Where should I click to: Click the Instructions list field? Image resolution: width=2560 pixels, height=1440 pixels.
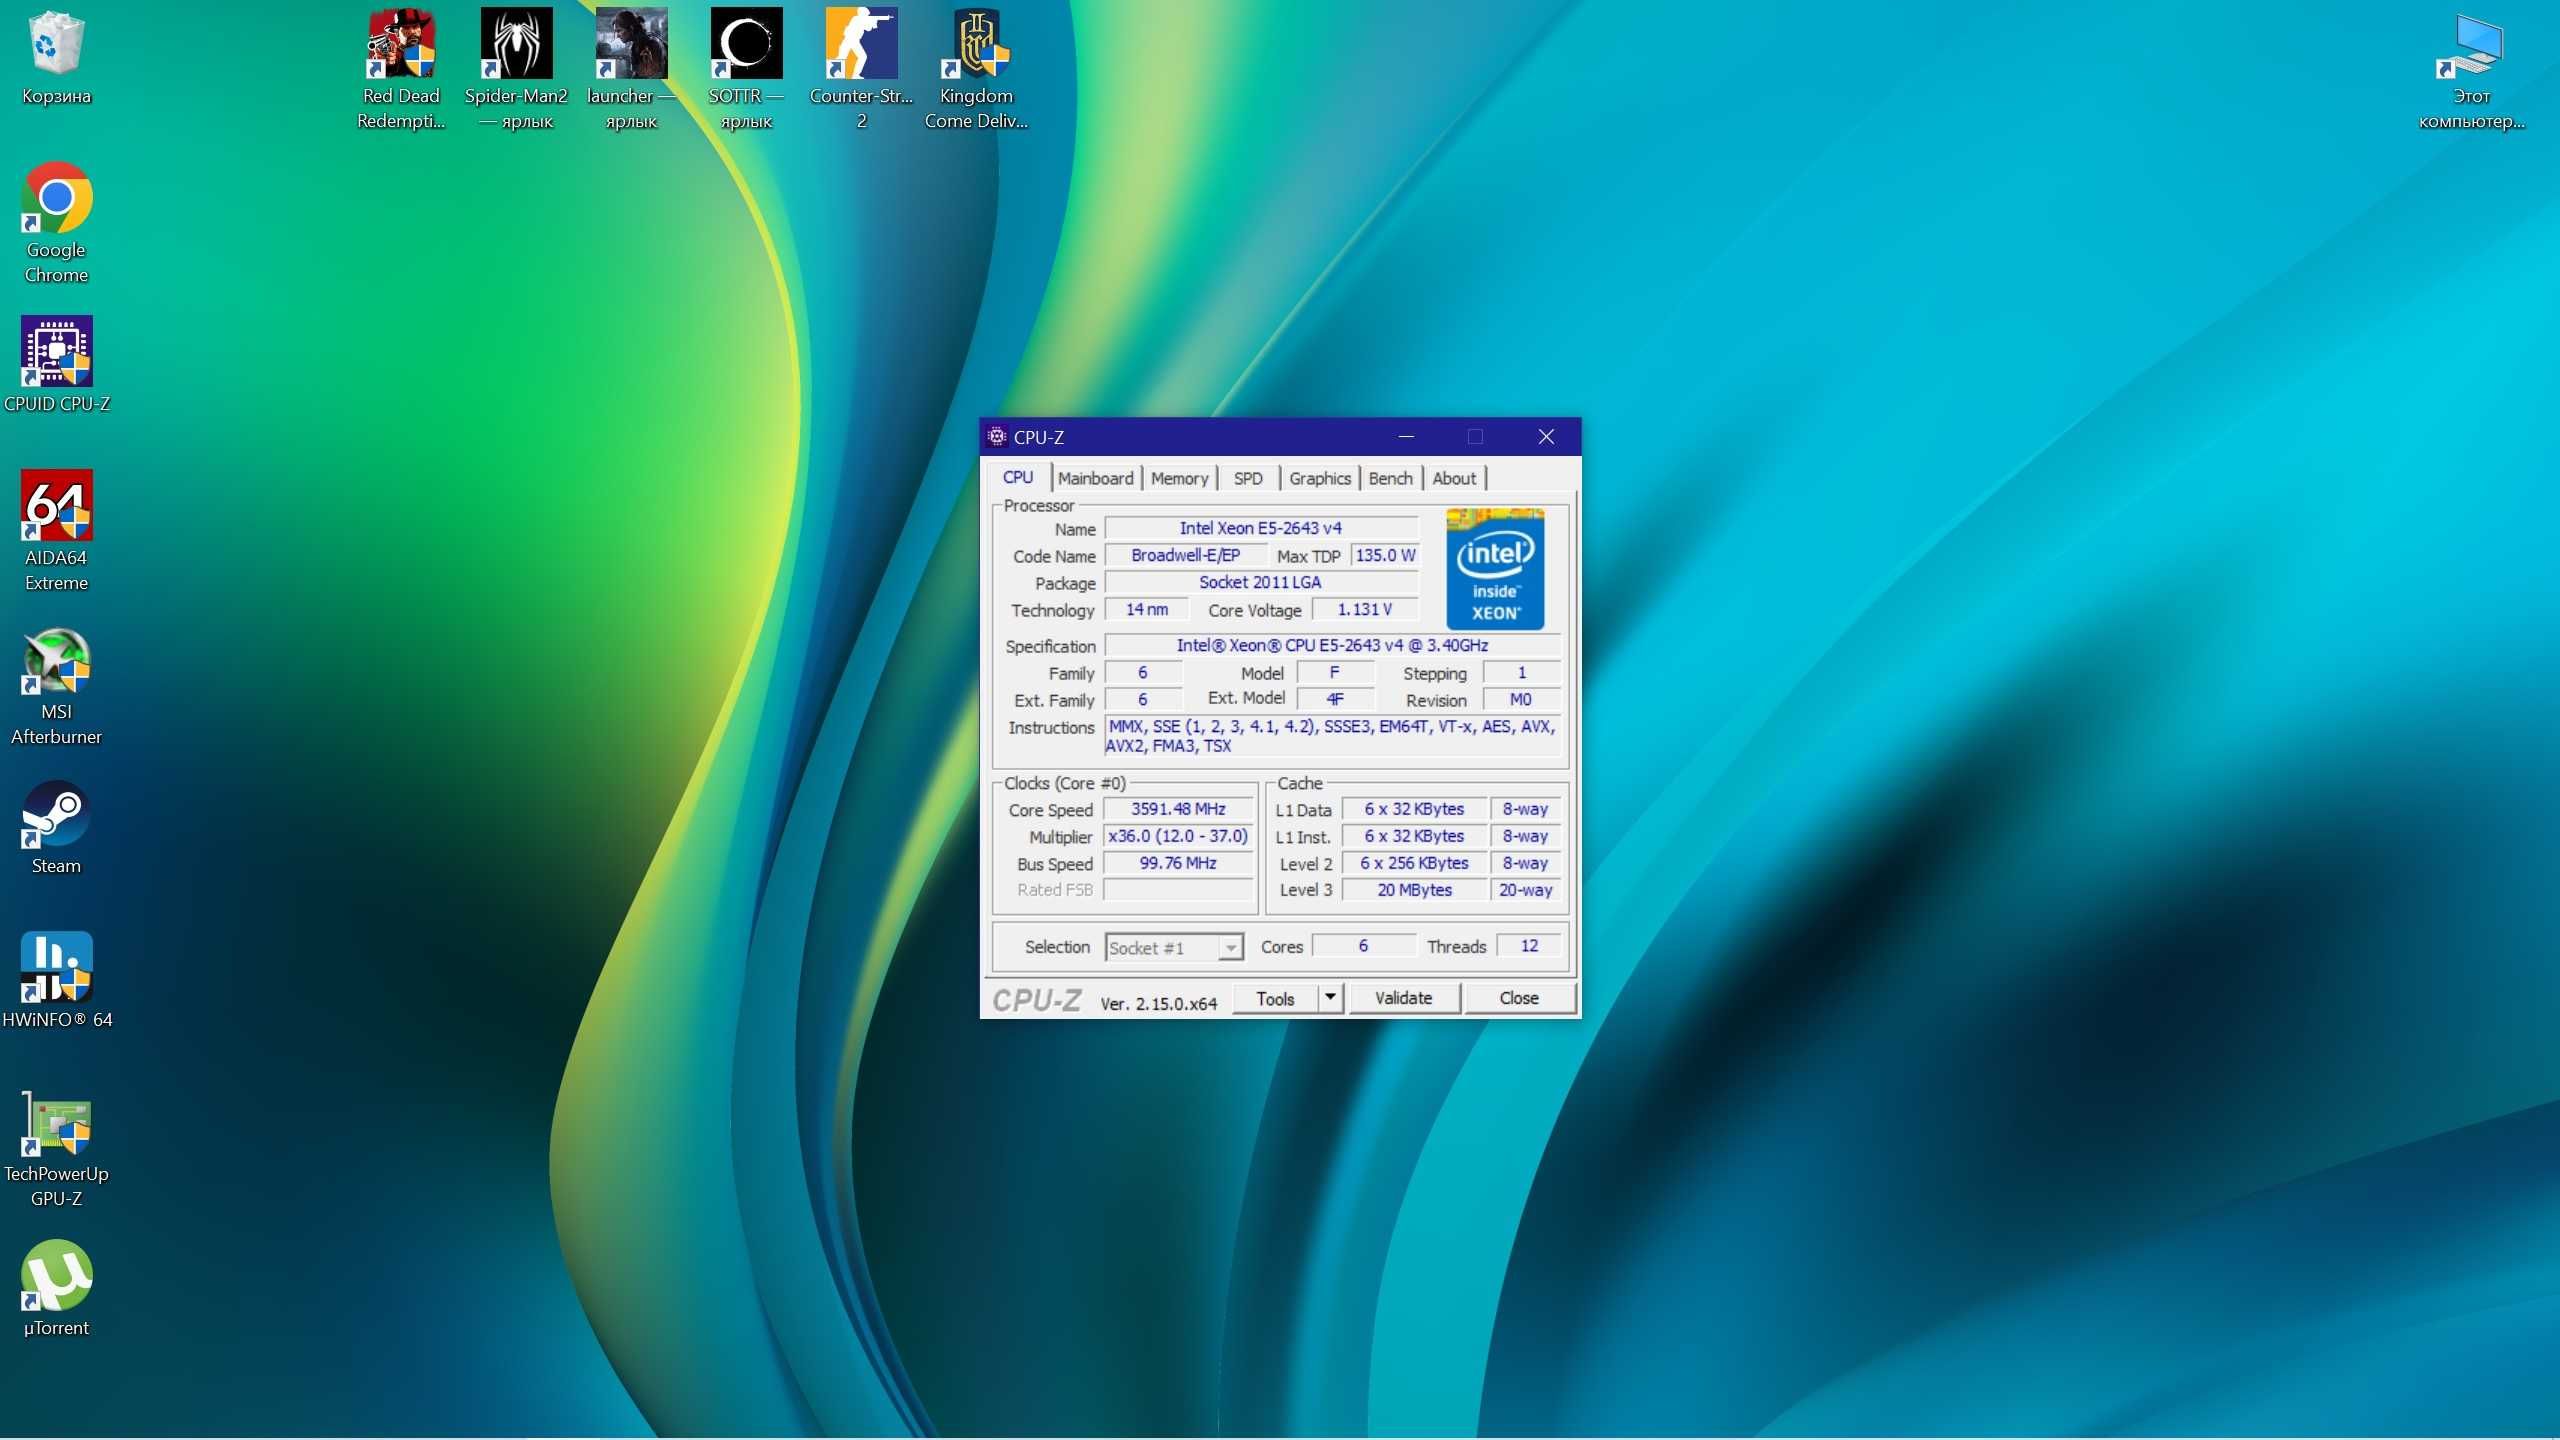pos(1332,736)
